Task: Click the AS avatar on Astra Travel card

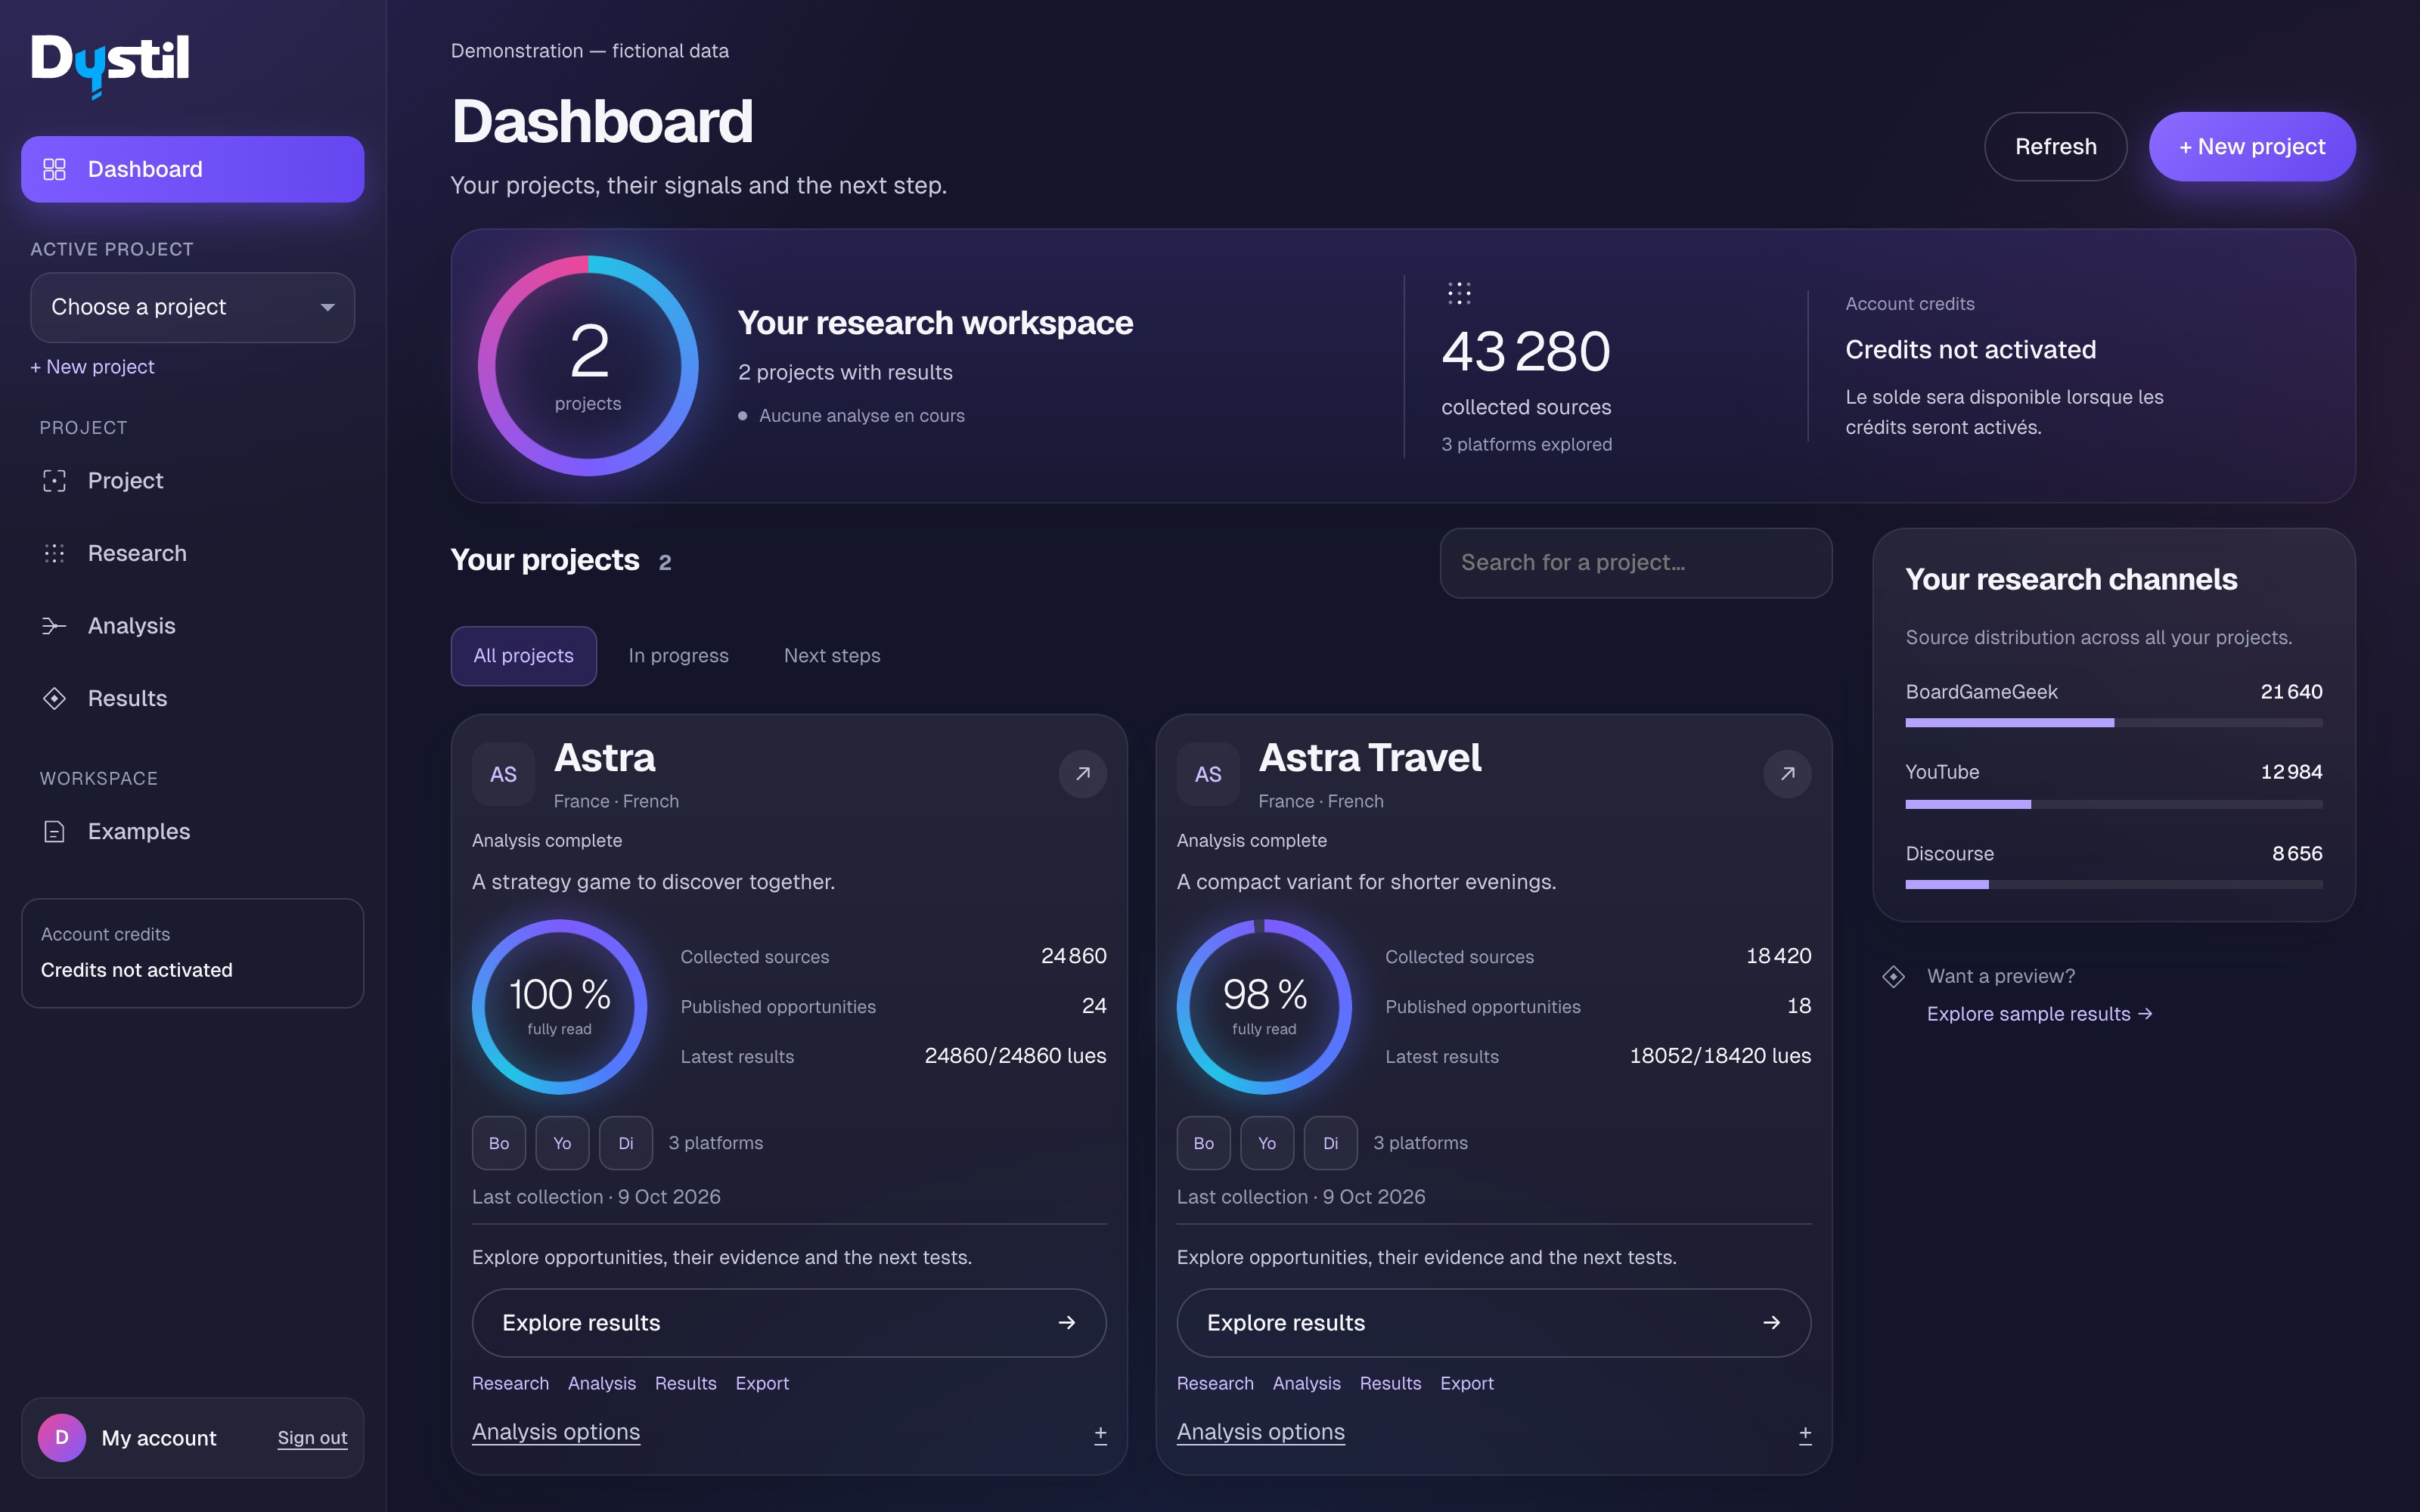Action: (1208, 774)
